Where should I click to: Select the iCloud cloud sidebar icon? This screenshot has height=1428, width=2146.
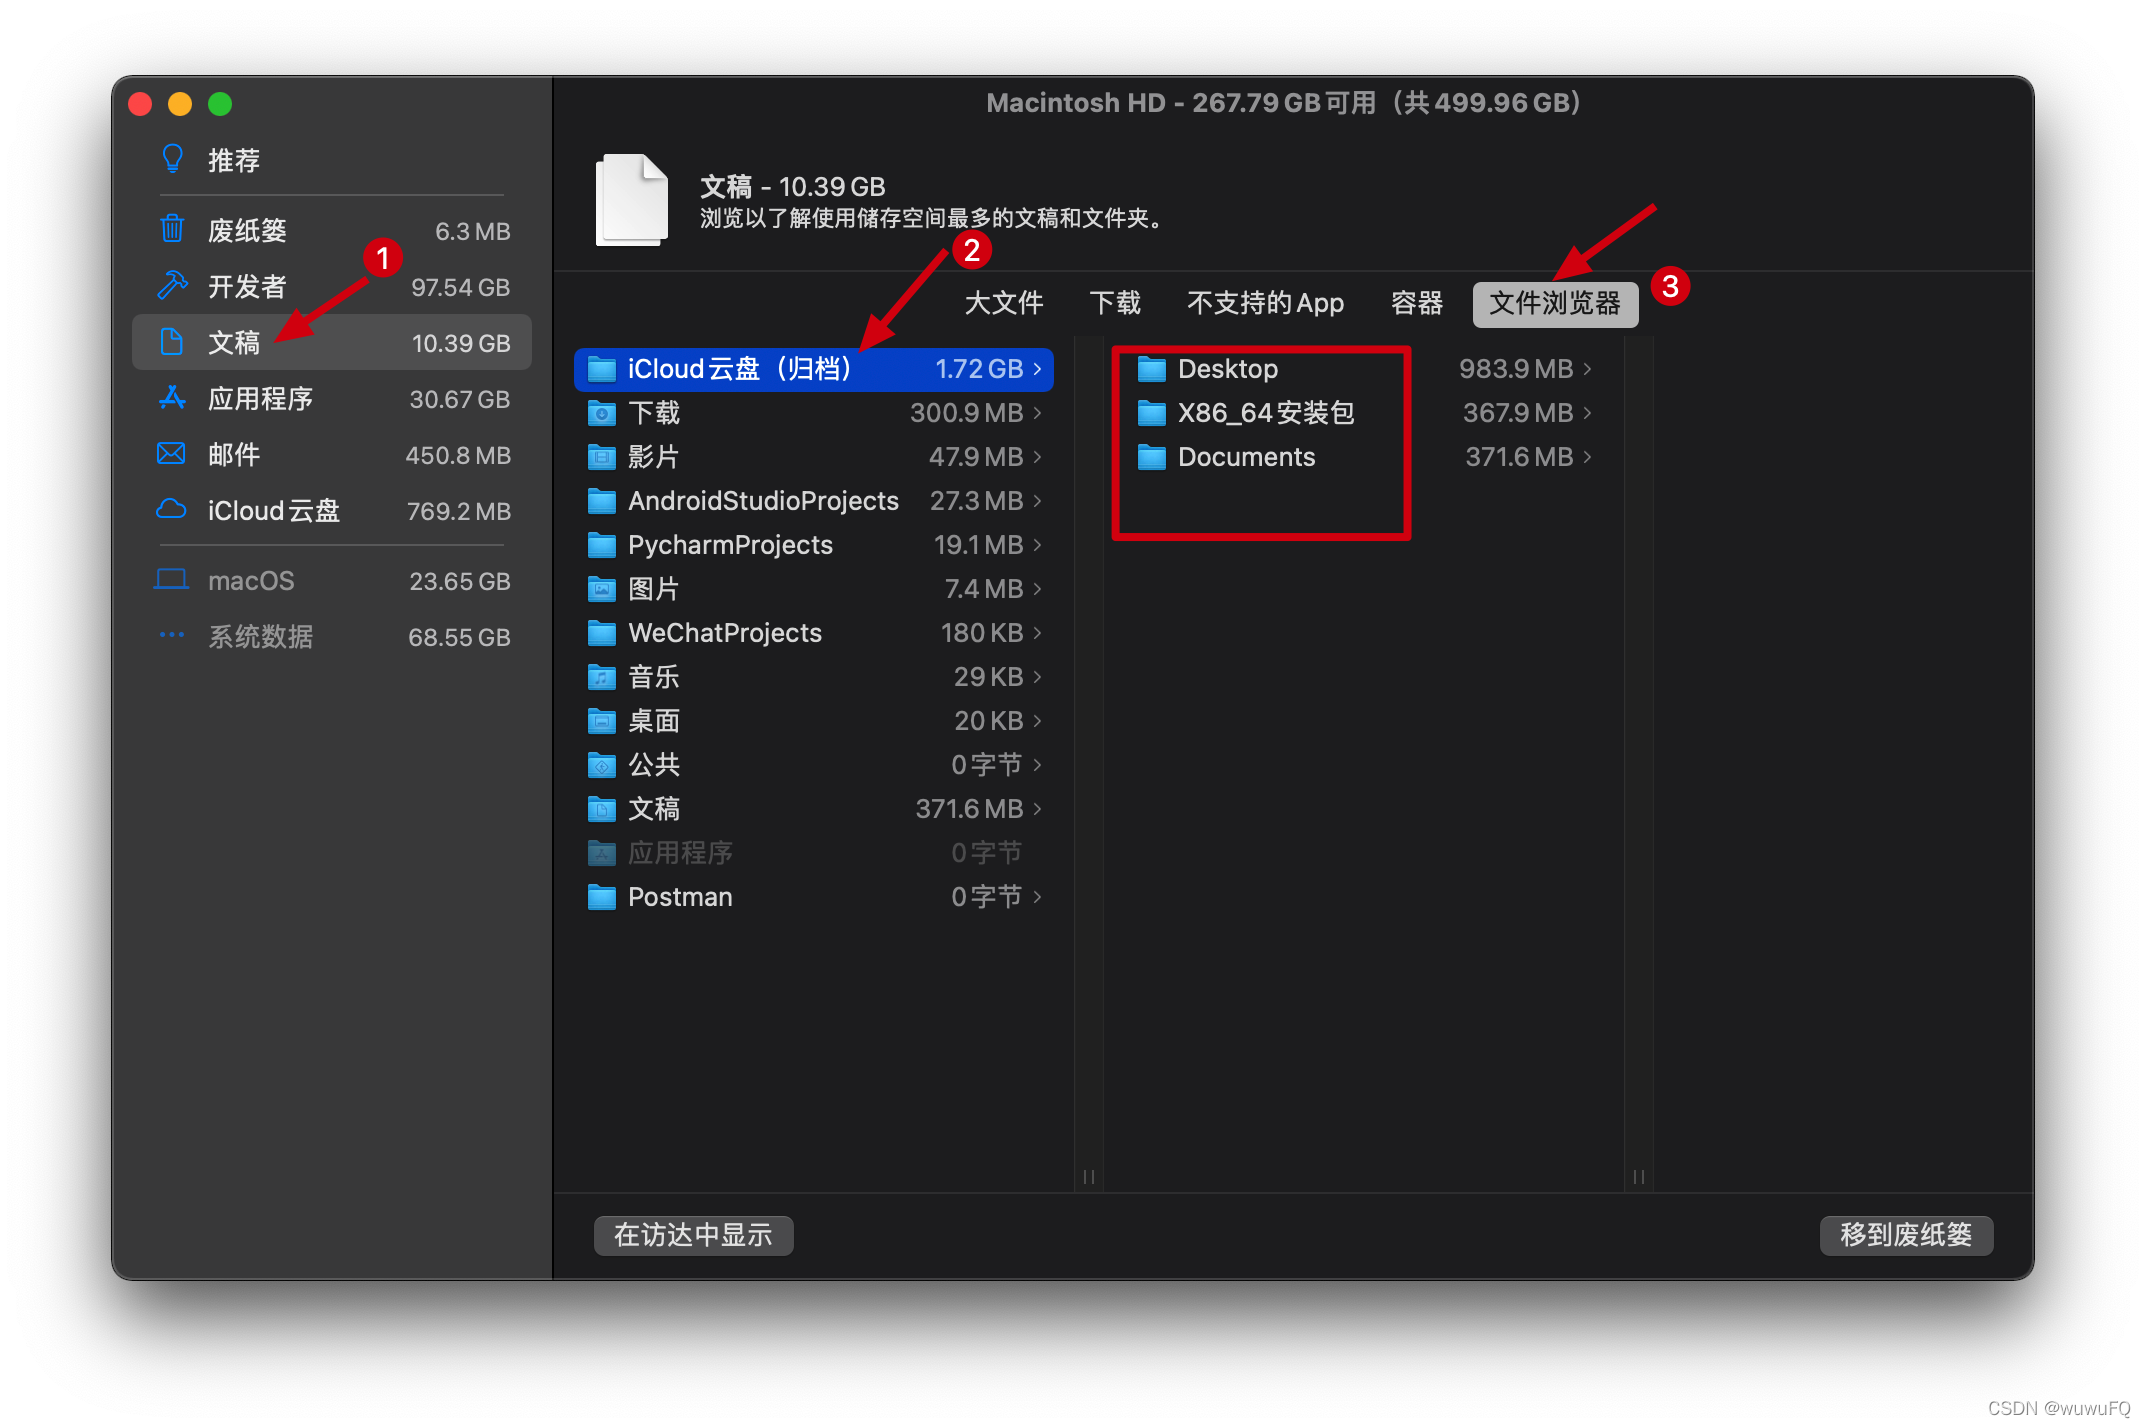(172, 510)
